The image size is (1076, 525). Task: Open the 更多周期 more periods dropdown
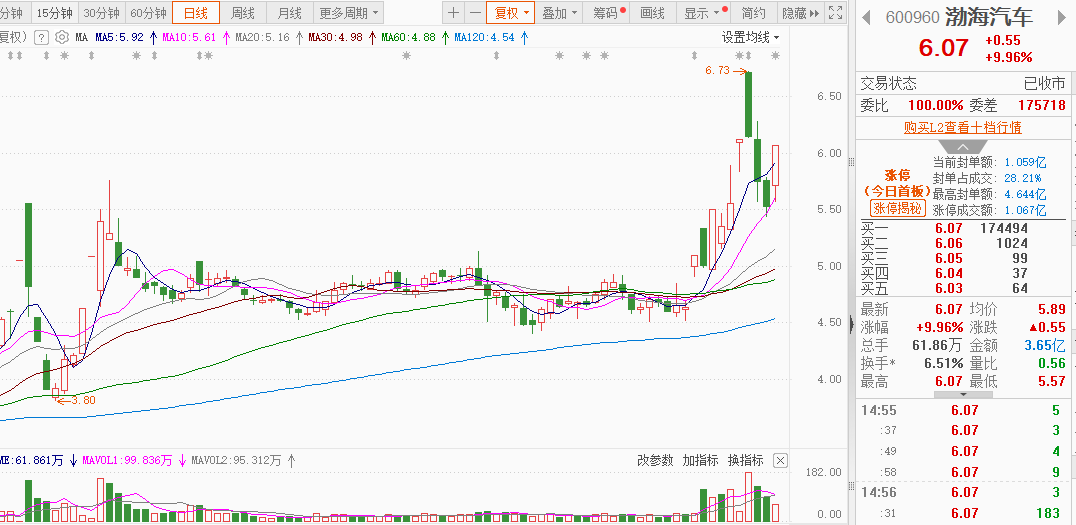[x=349, y=12]
